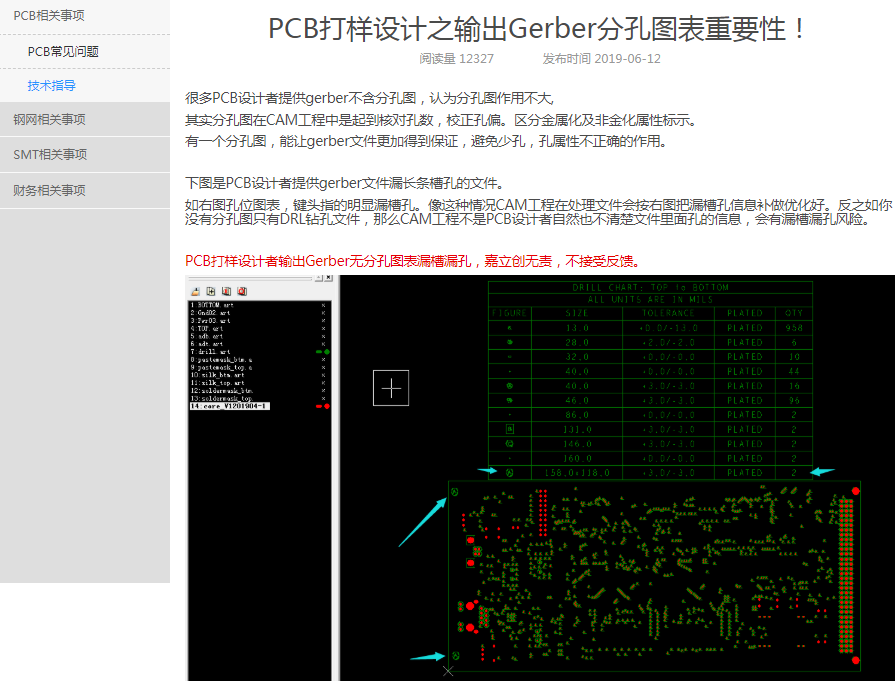Click the folder icon above the layer list
Viewport: 895px width, 681px height.
[194, 290]
